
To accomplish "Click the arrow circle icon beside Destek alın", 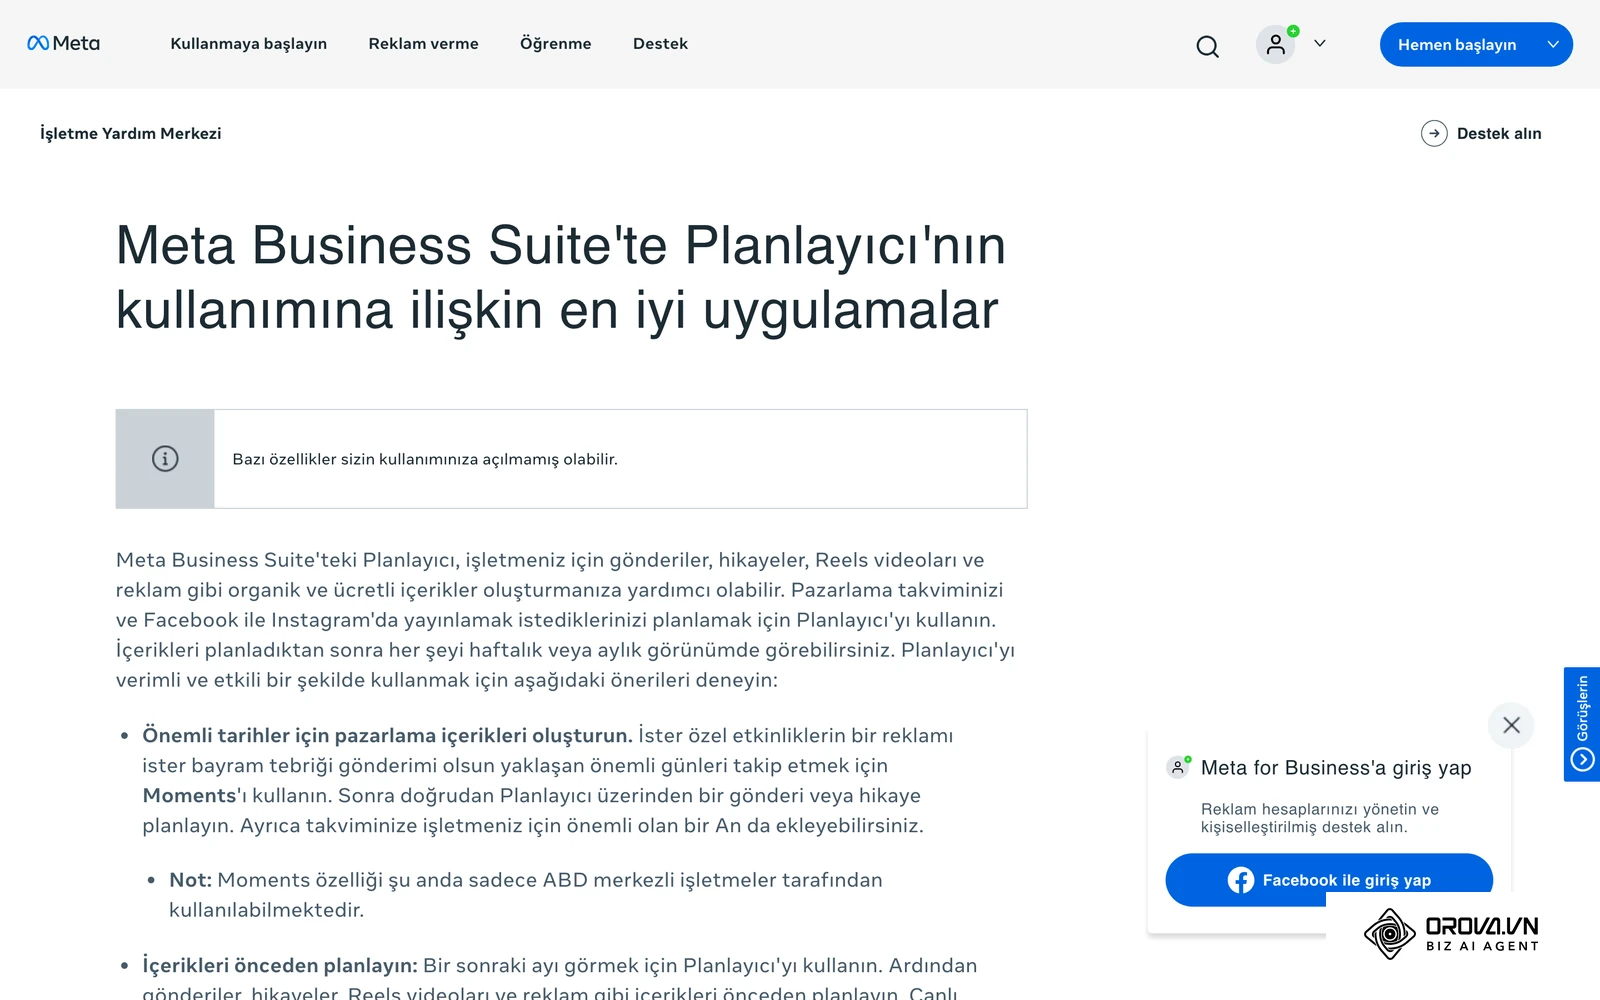I will pos(1434,133).
